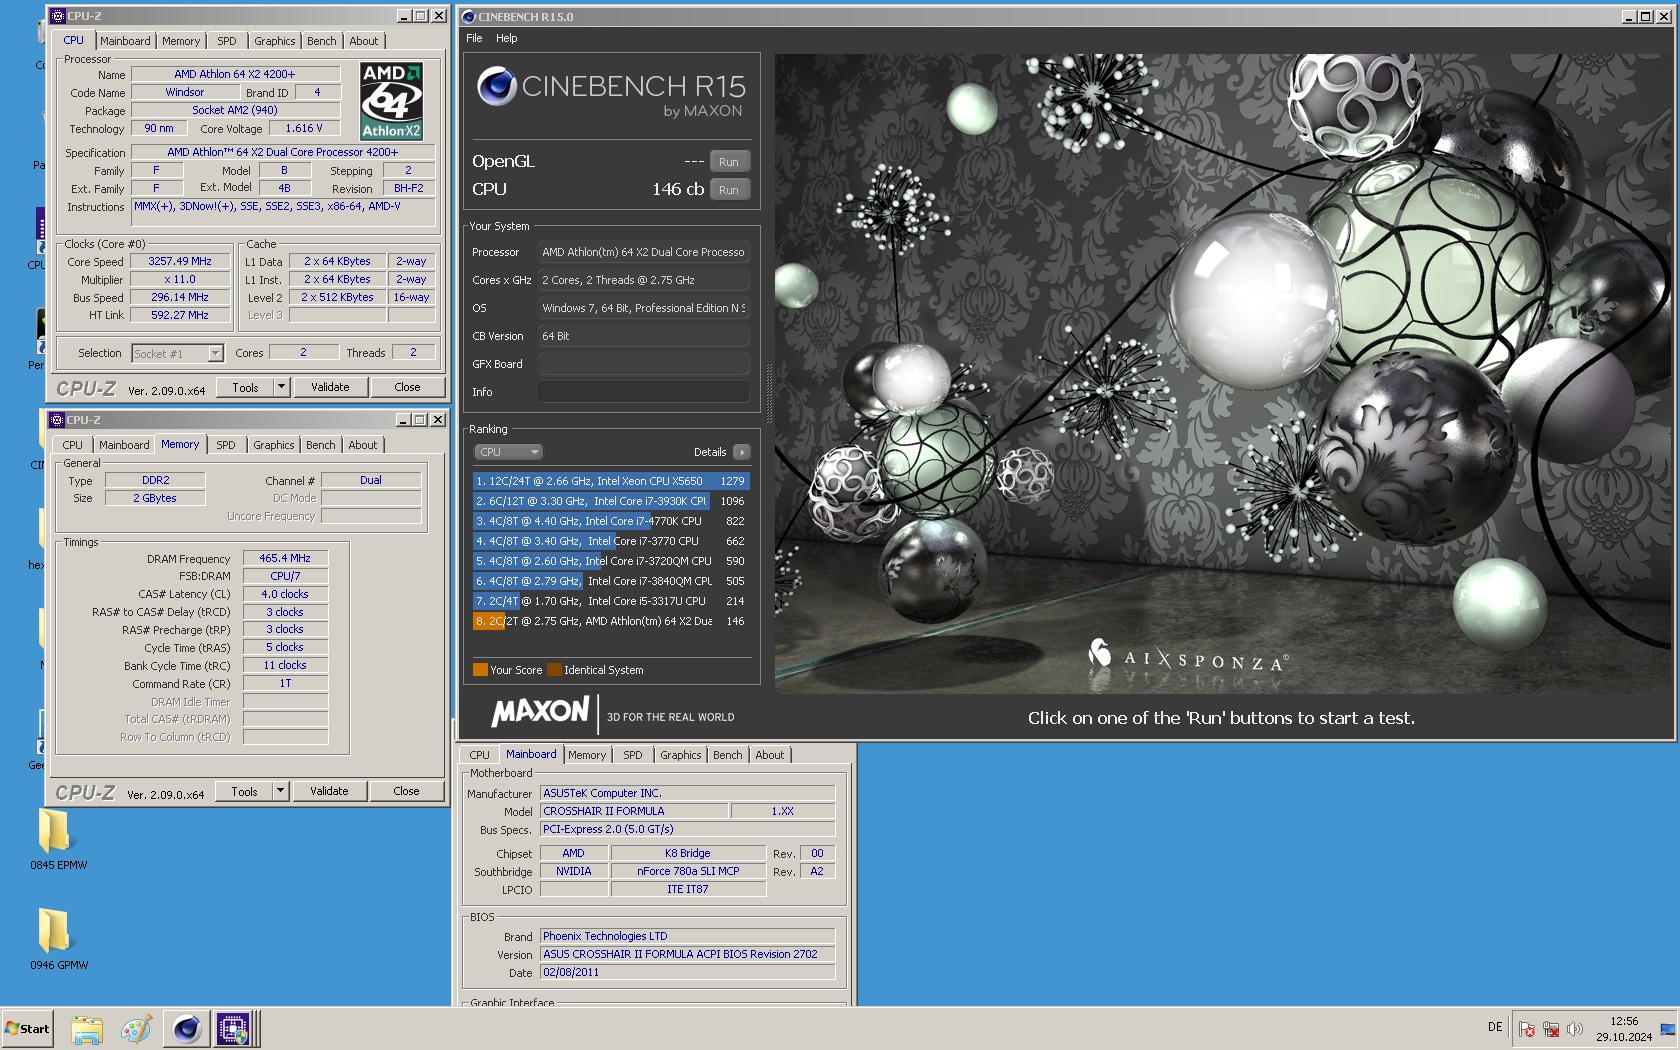
Task: Select the Core i7-3770 ranking row
Action: 610,541
